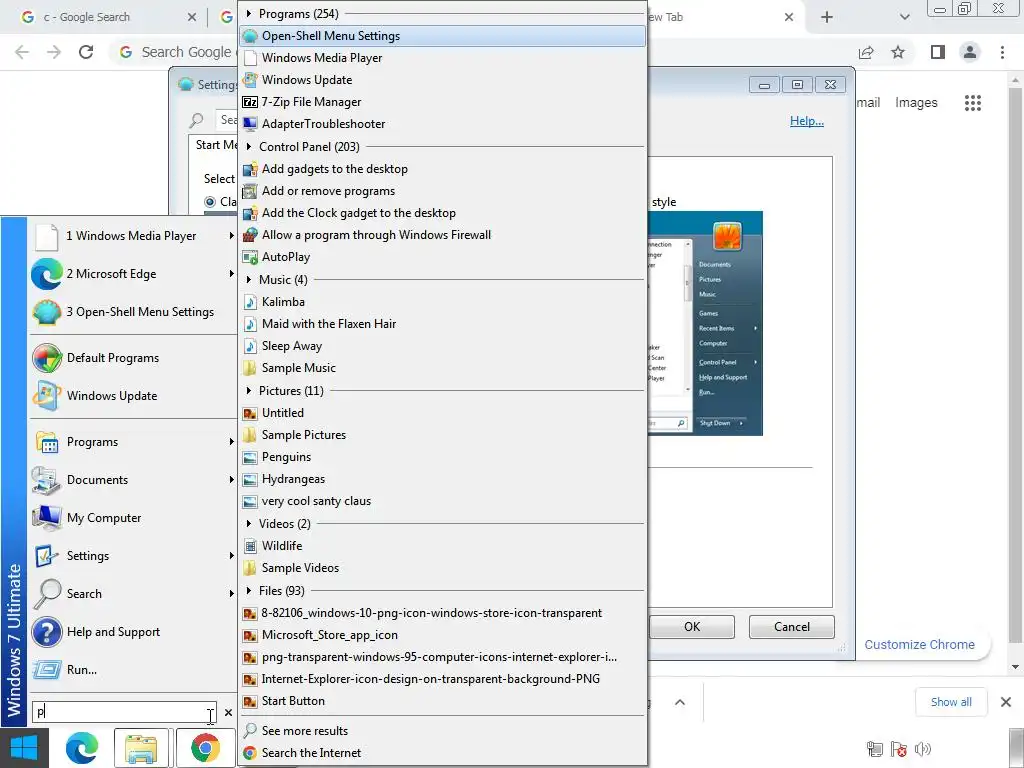
Task: Collapse the Videos (2) group
Action: pos(249,524)
